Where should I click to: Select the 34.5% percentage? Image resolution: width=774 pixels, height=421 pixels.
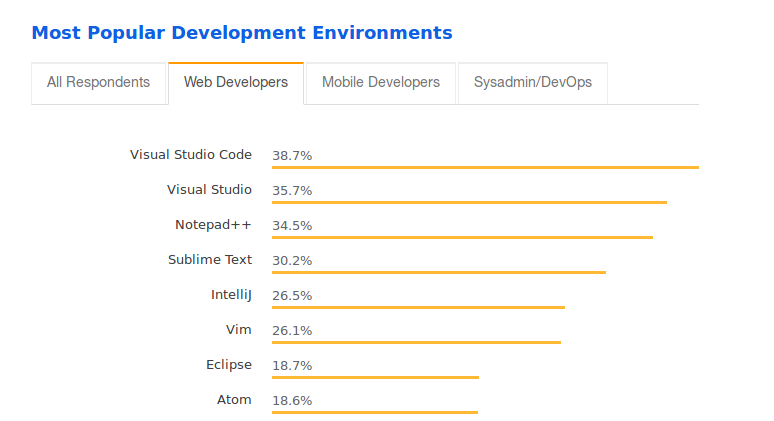click(x=292, y=226)
